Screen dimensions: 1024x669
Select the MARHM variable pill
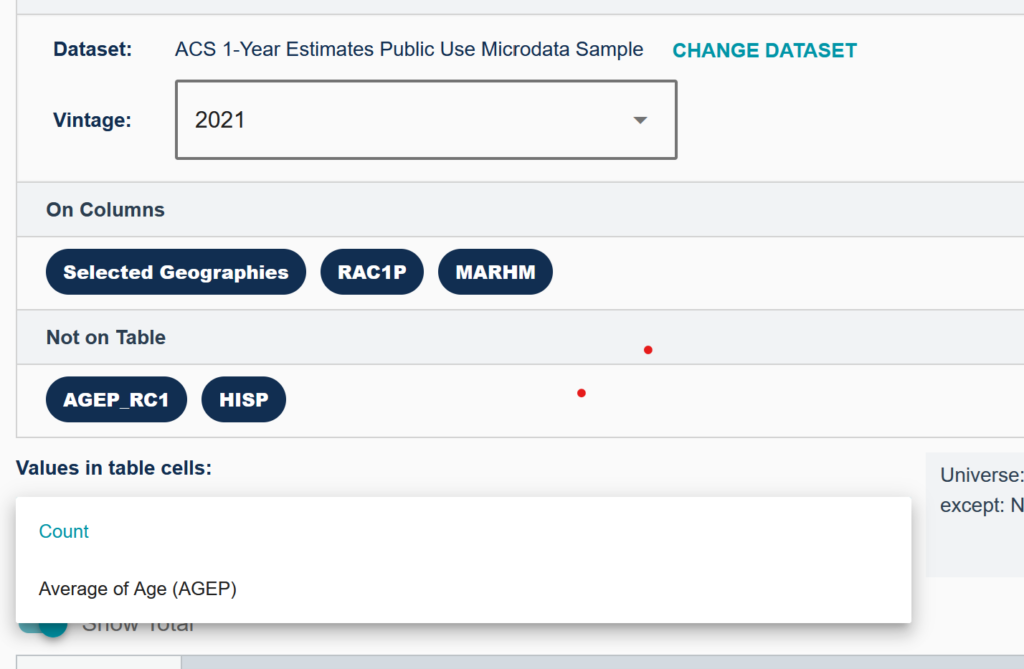(495, 271)
